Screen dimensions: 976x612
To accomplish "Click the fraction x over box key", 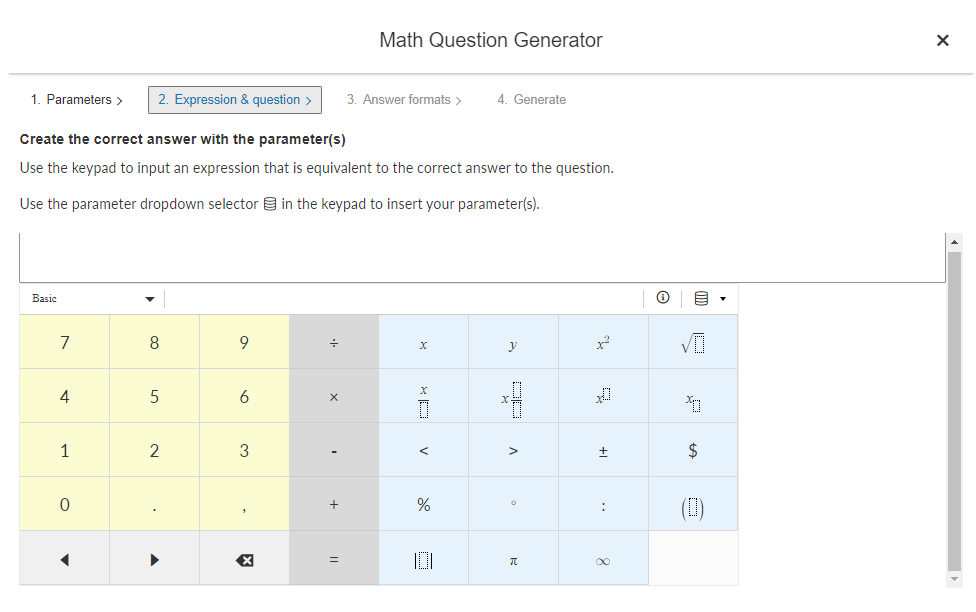I will 423,397.
